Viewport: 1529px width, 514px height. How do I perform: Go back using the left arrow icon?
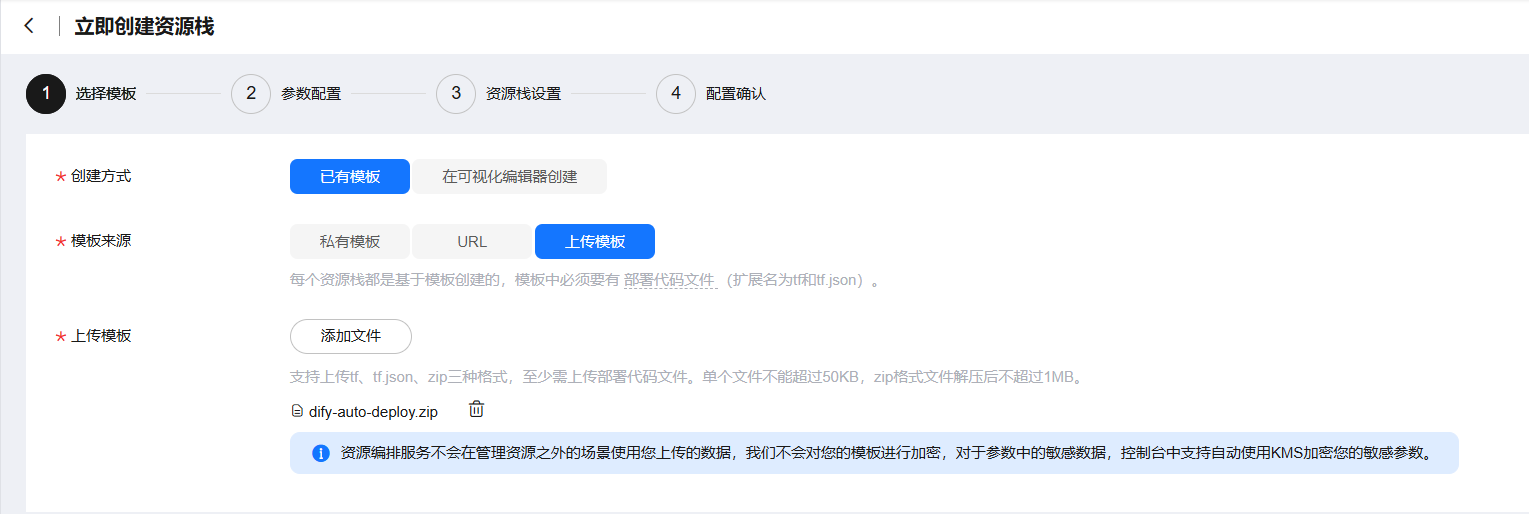click(x=29, y=27)
